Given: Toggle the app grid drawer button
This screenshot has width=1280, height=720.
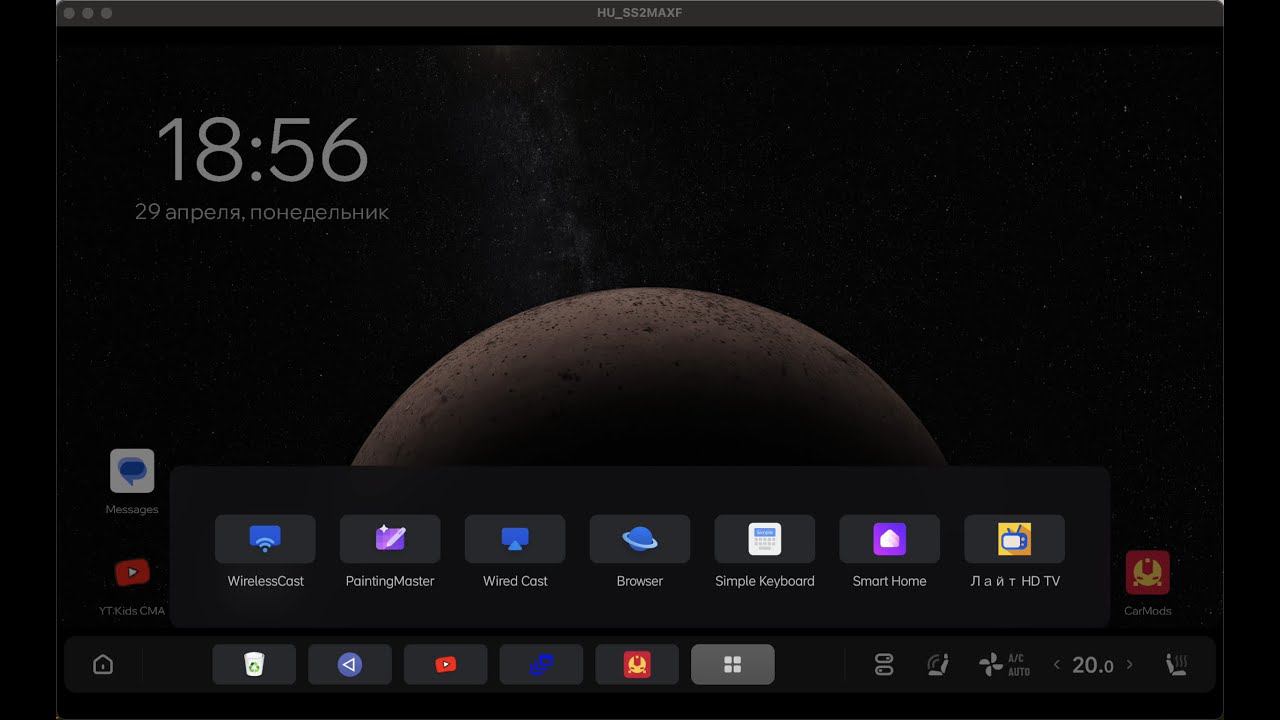Looking at the screenshot, I should click(x=733, y=665).
